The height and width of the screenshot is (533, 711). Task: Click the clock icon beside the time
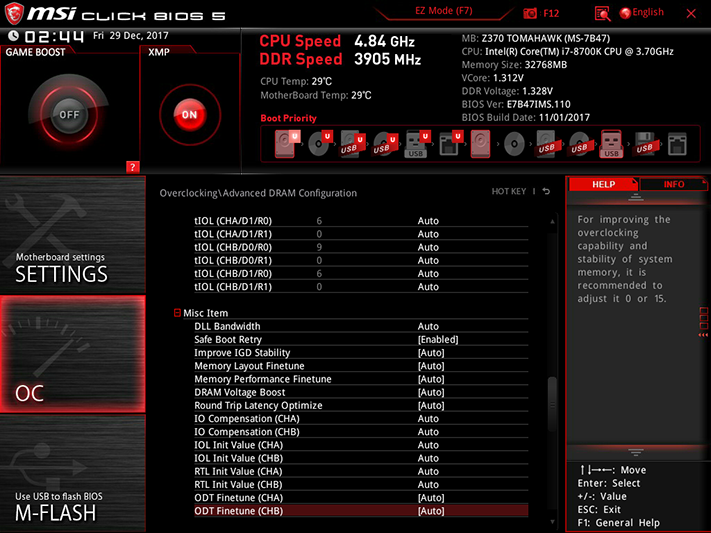(13, 36)
